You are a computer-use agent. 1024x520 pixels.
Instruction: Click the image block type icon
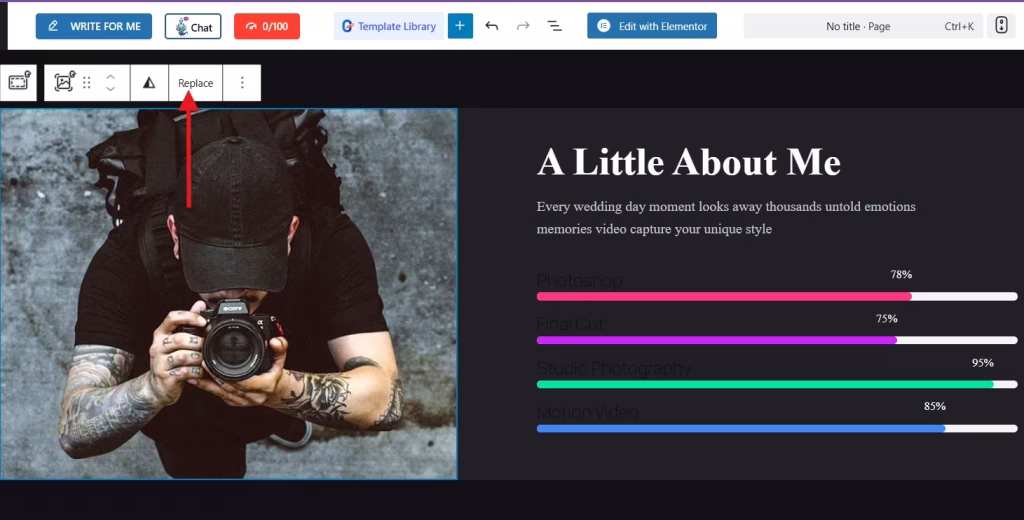tap(64, 82)
